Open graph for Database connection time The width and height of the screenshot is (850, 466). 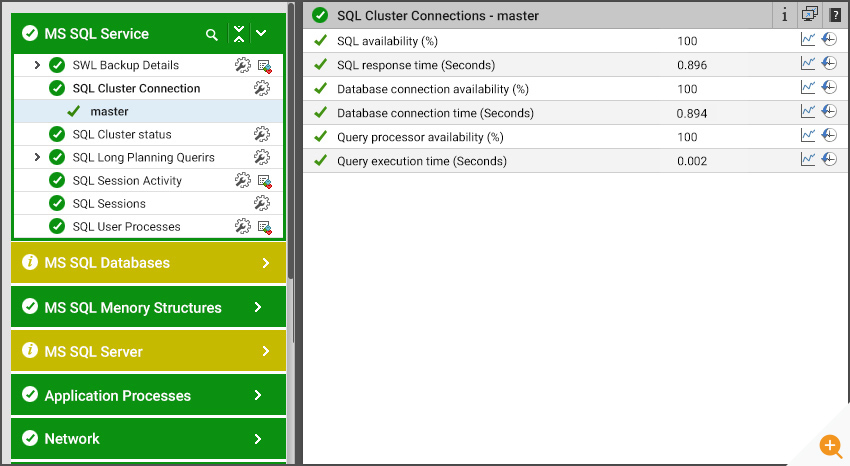click(x=808, y=111)
